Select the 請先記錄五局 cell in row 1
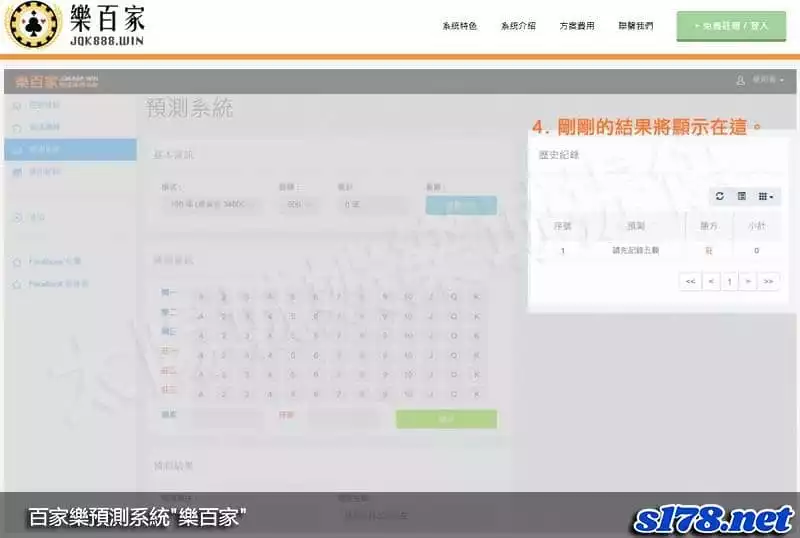Viewport: 800px width, 538px height. click(x=636, y=251)
